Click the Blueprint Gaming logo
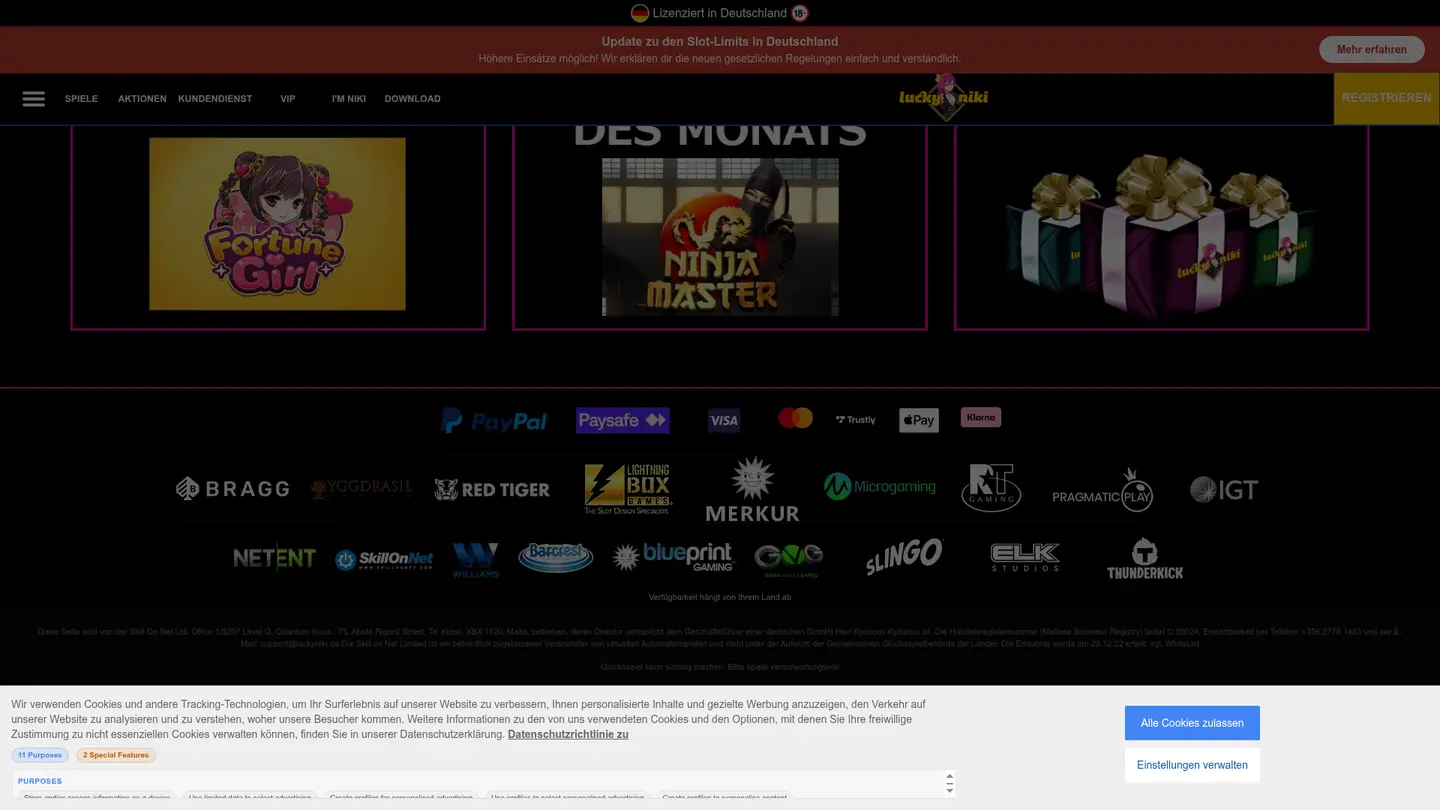The height and width of the screenshot is (810, 1440). tap(673, 557)
